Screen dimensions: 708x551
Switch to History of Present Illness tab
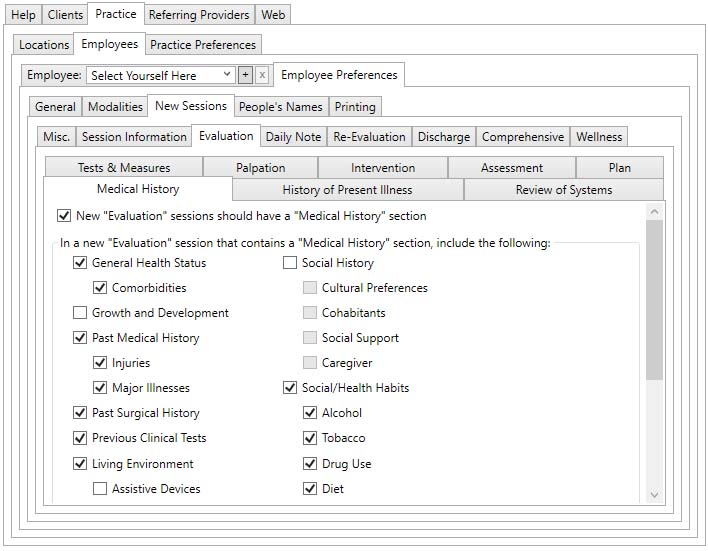[347, 190]
